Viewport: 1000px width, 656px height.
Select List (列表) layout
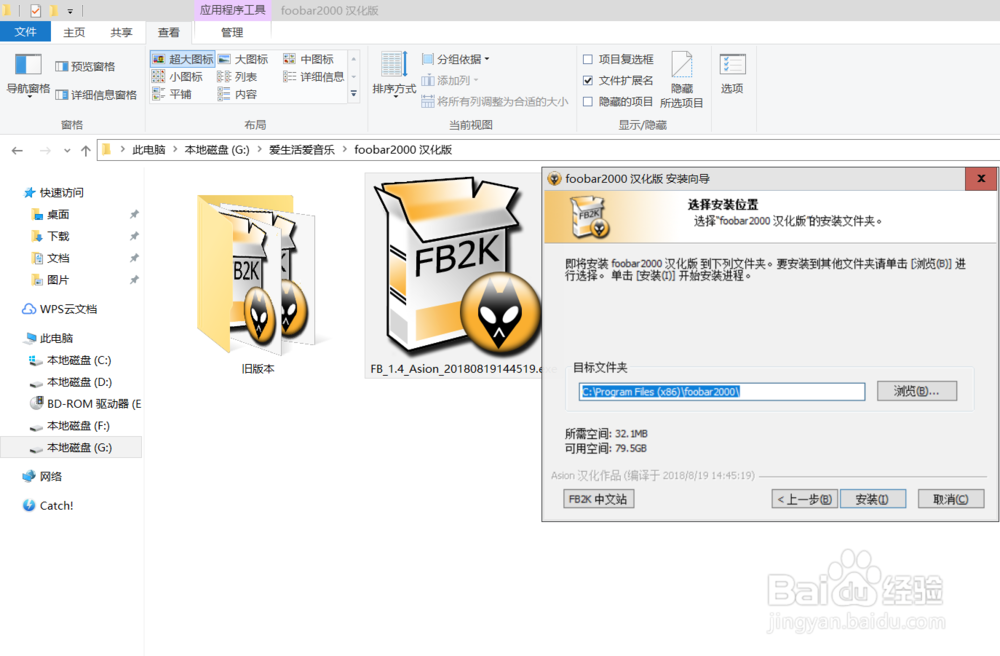coord(237,77)
